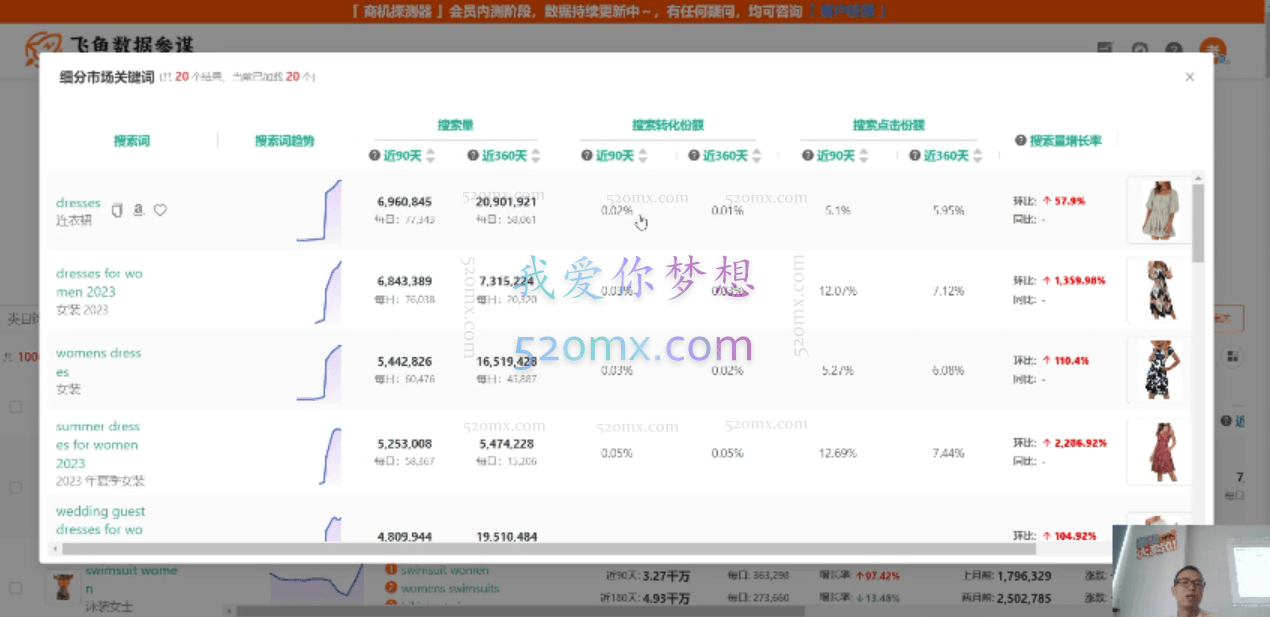Sort by 搜索量 近360天 arrows

(x=535, y=156)
